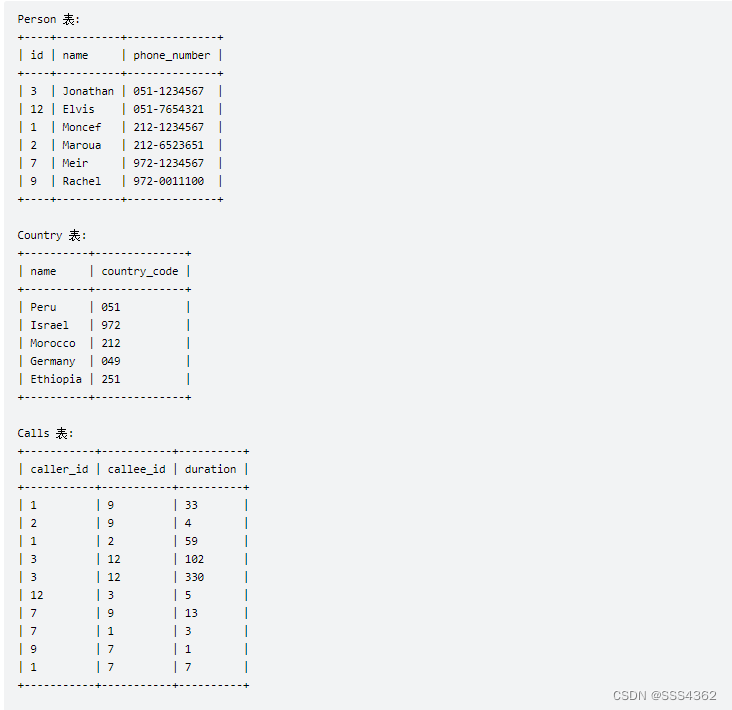Screen dimensions: 732x710
Task: Click the name Jonathan in the Person table
Action: point(88,91)
